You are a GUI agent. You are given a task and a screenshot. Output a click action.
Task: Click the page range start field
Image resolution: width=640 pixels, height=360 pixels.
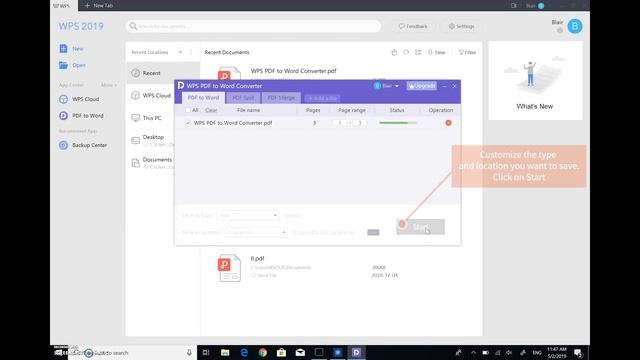tap(339, 123)
